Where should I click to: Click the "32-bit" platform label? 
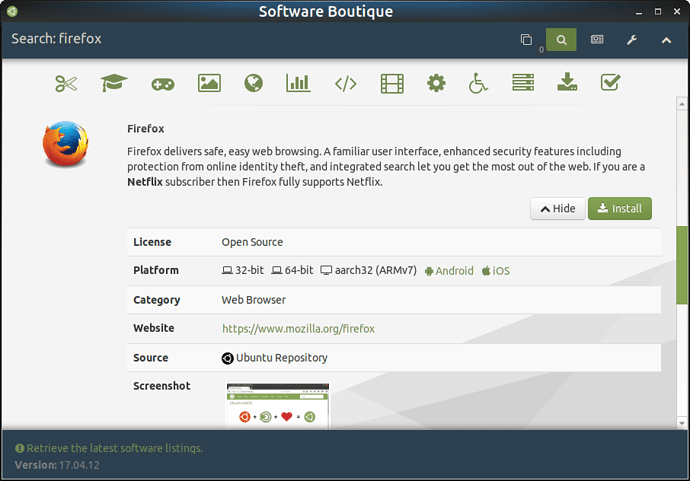243,270
